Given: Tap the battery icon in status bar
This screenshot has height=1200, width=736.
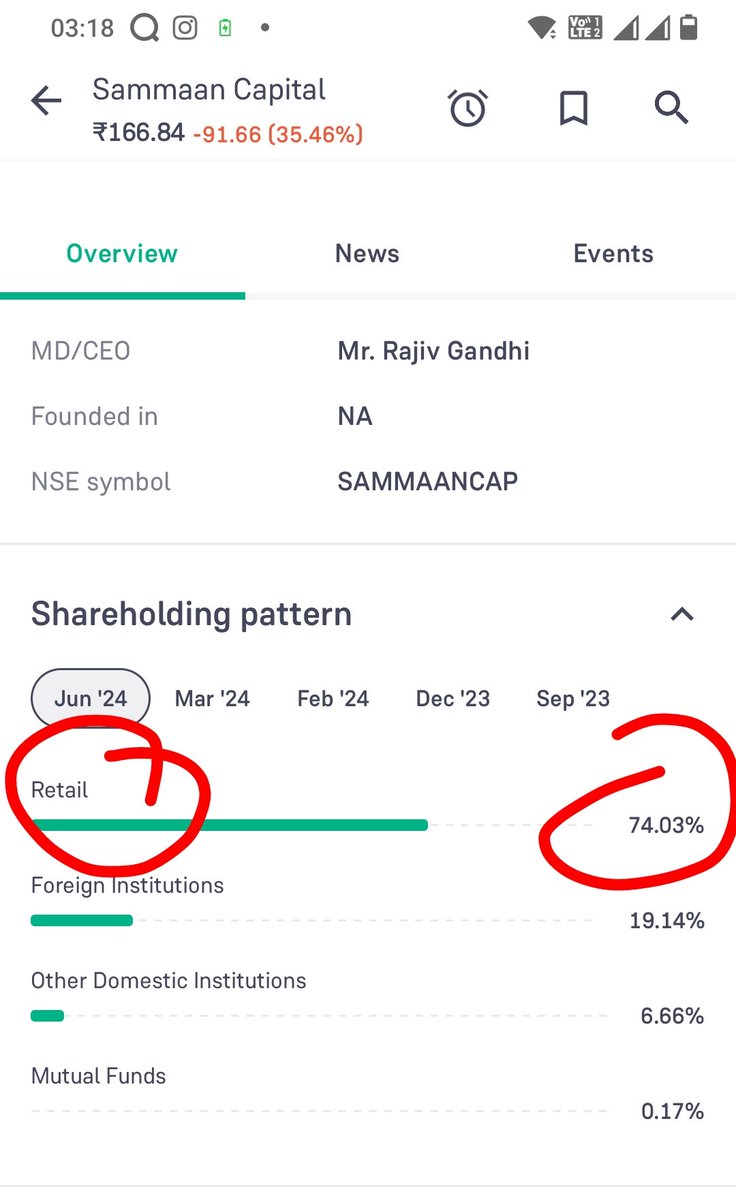Looking at the screenshot, I should pos(688,27).
